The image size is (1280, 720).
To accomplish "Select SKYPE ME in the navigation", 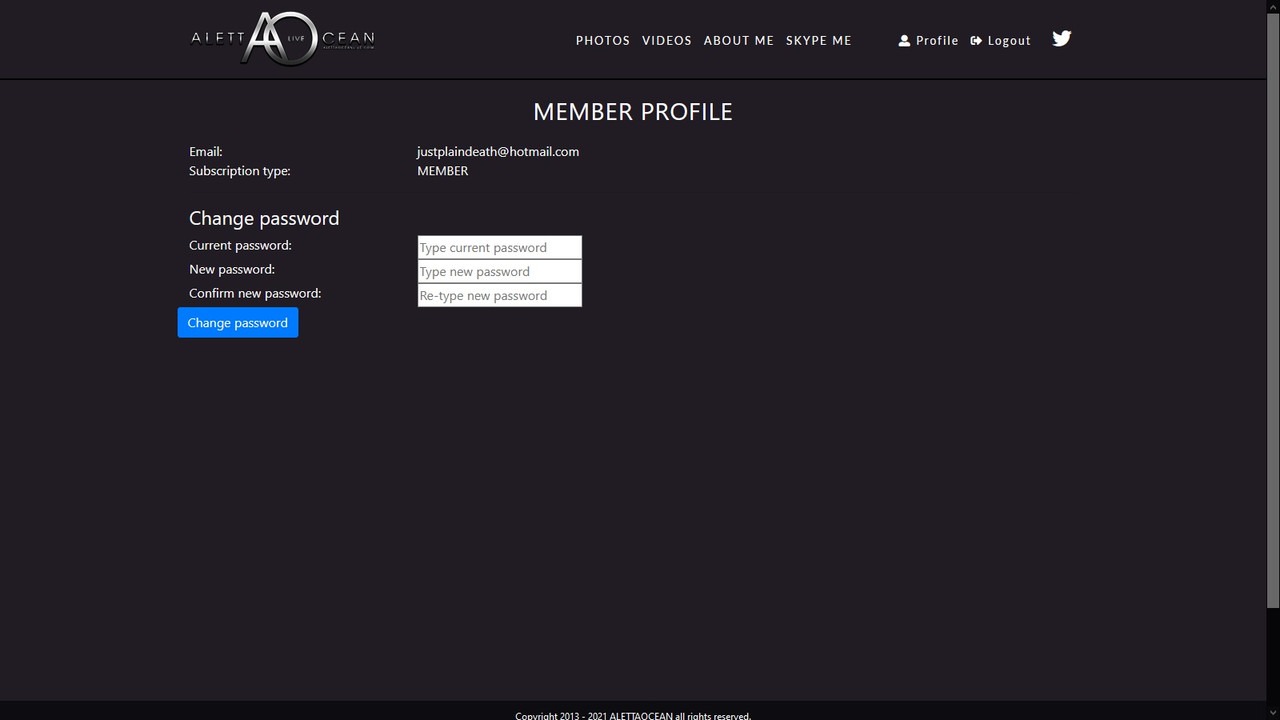I will coord(818,41).
